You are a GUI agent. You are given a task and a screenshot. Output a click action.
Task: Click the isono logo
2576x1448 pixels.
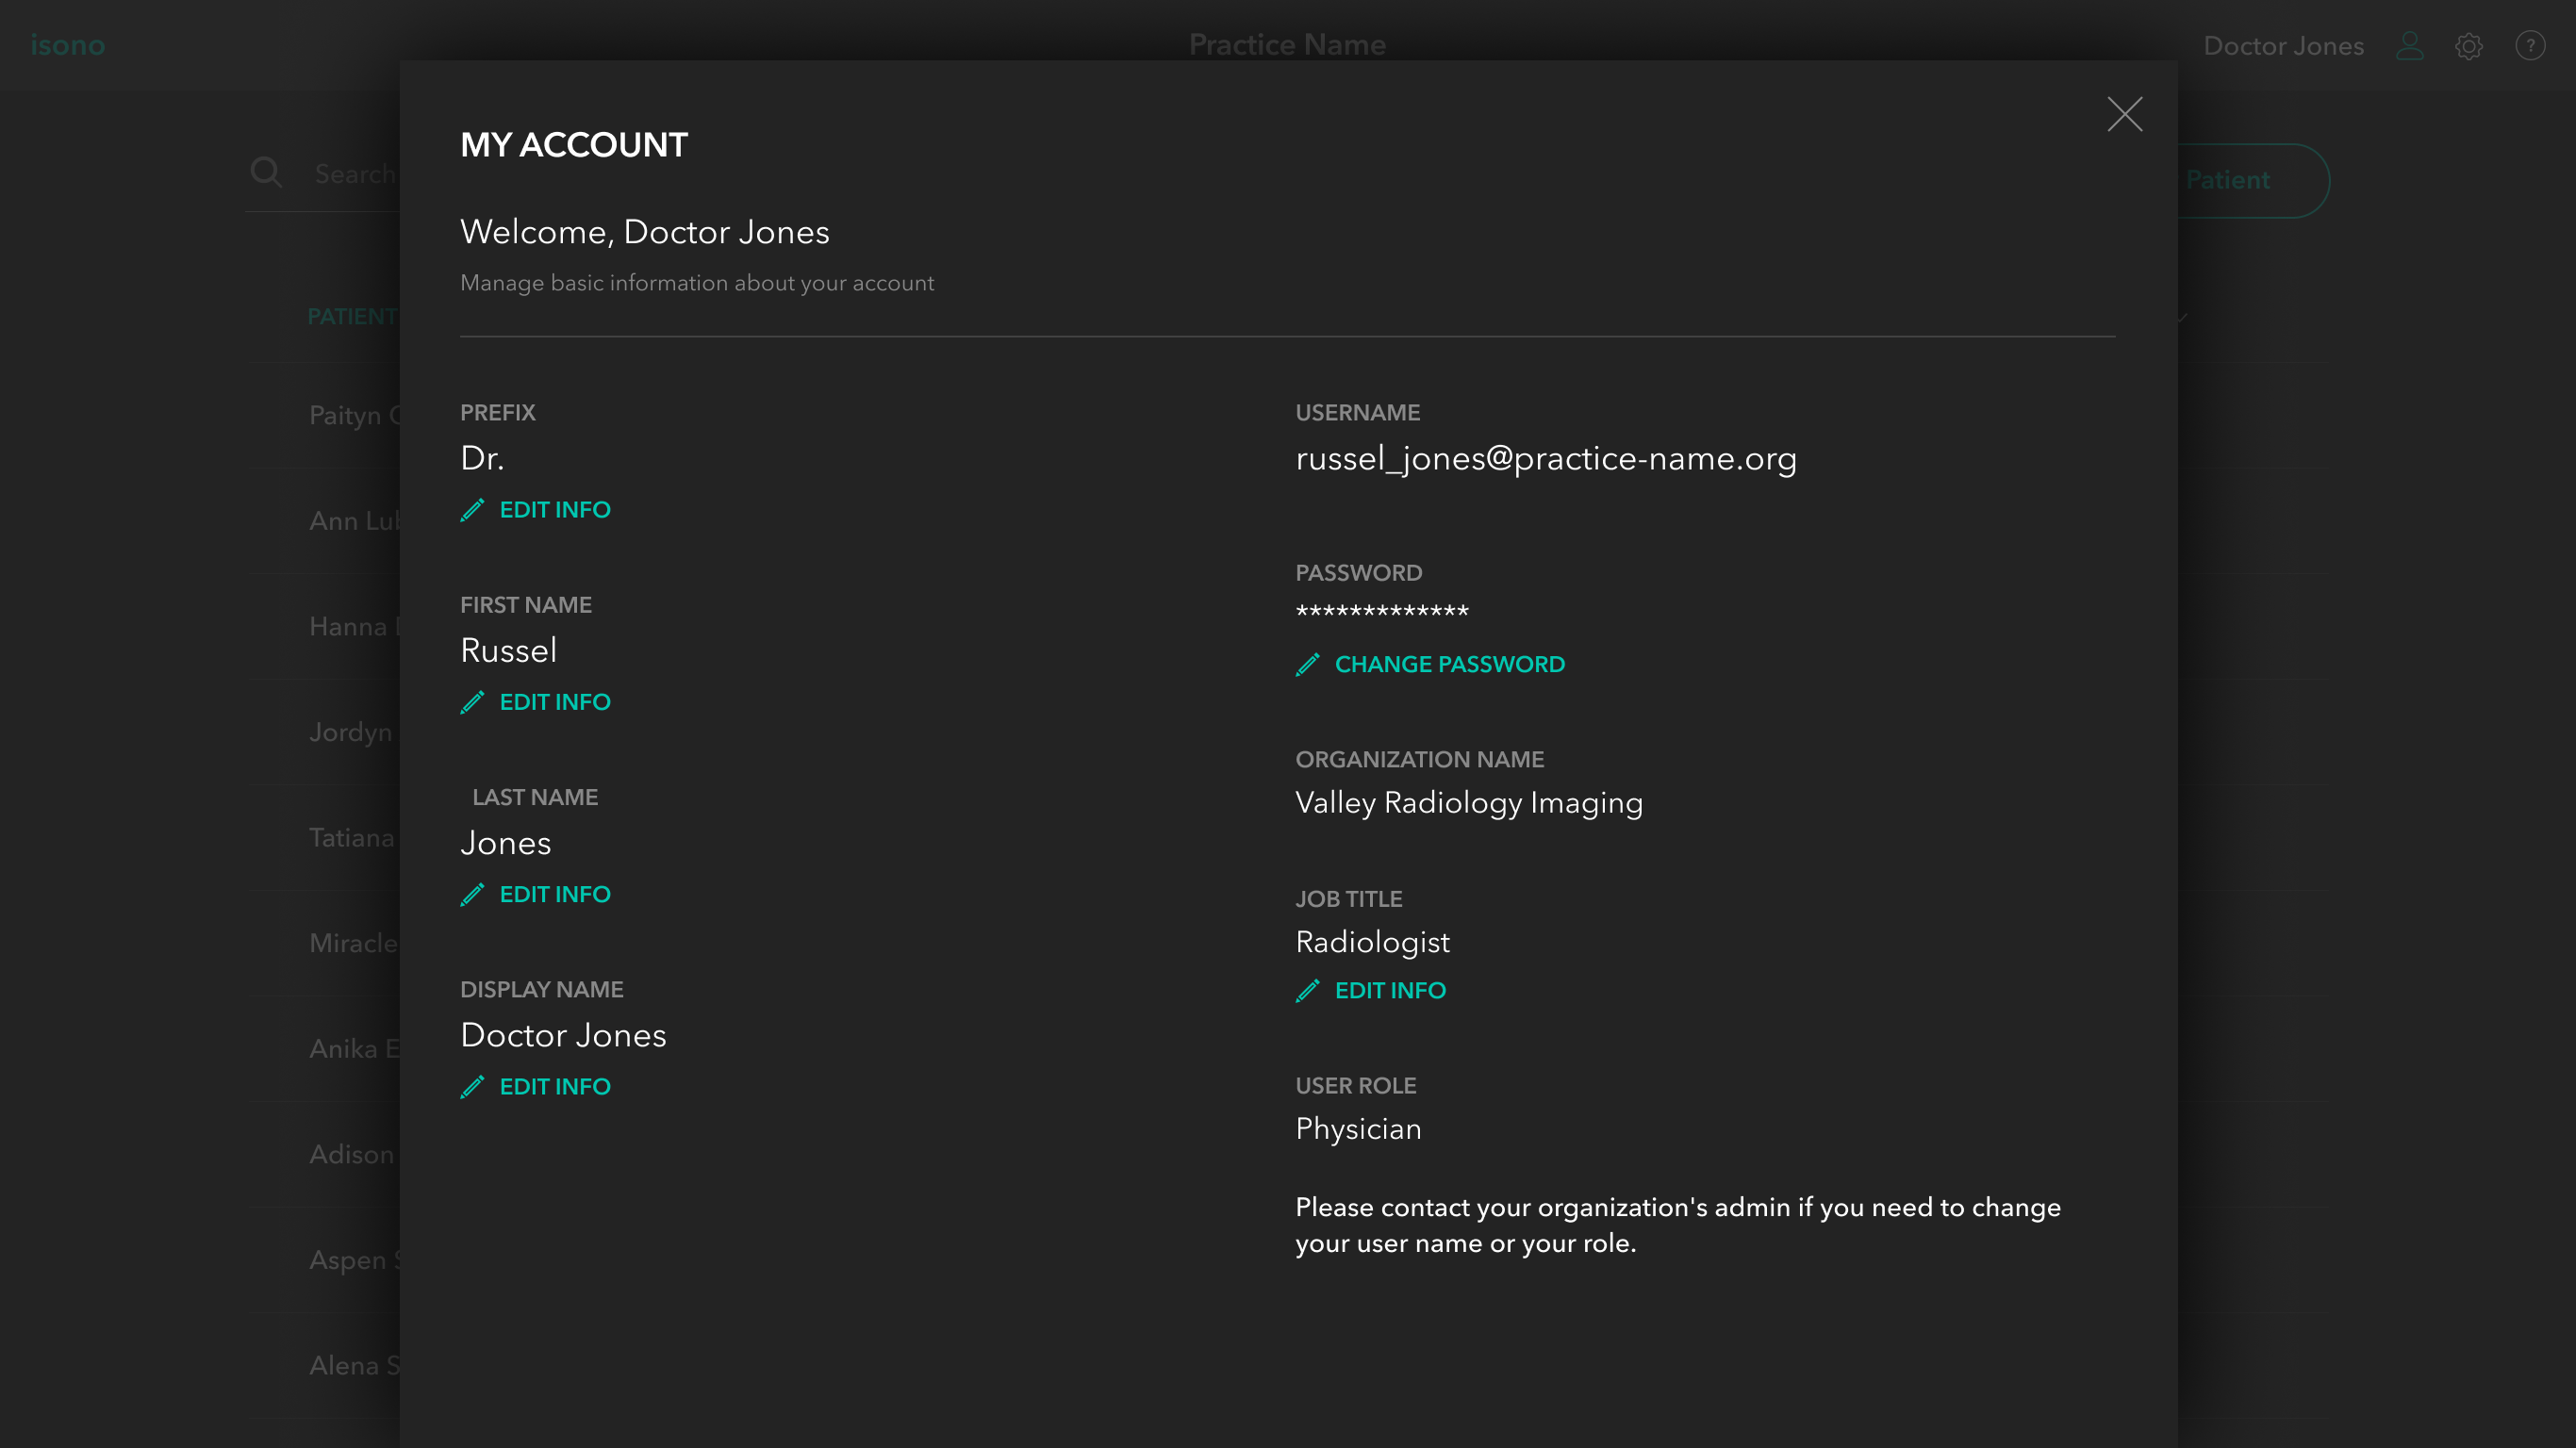tap(67, 45)
